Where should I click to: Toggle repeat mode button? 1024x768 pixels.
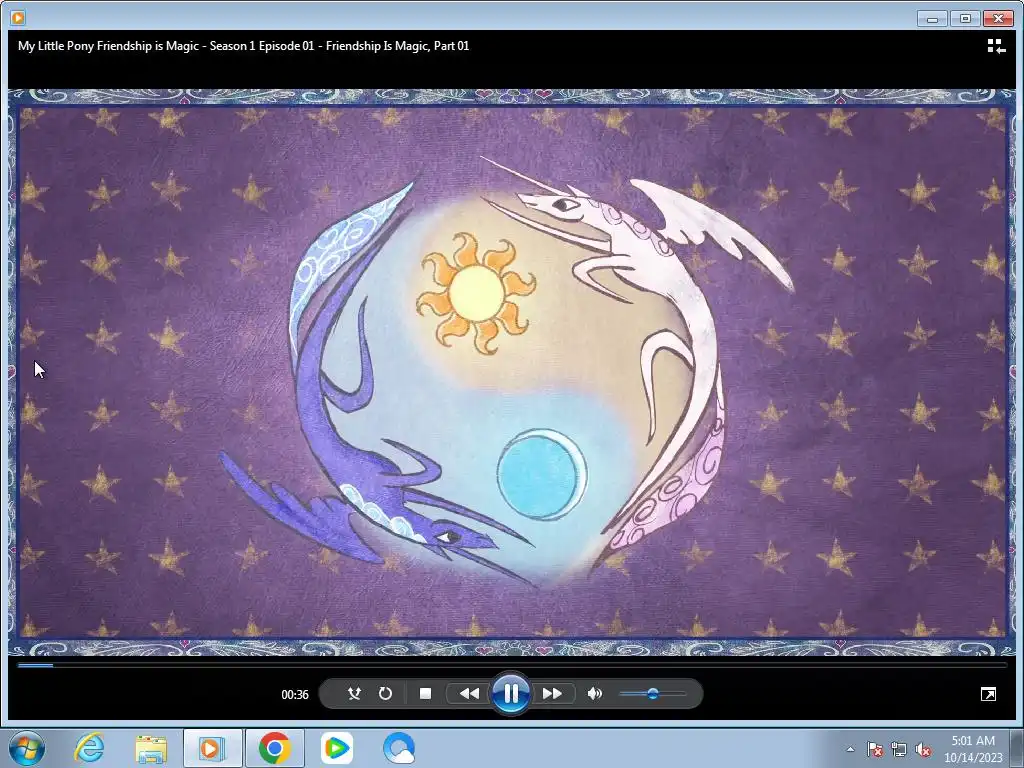coord(385,694)
